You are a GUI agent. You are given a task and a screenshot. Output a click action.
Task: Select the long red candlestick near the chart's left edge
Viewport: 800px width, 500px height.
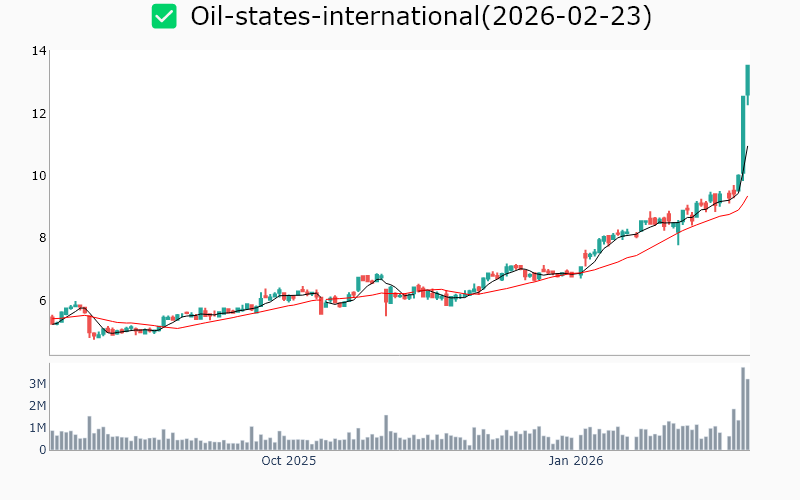89,326
